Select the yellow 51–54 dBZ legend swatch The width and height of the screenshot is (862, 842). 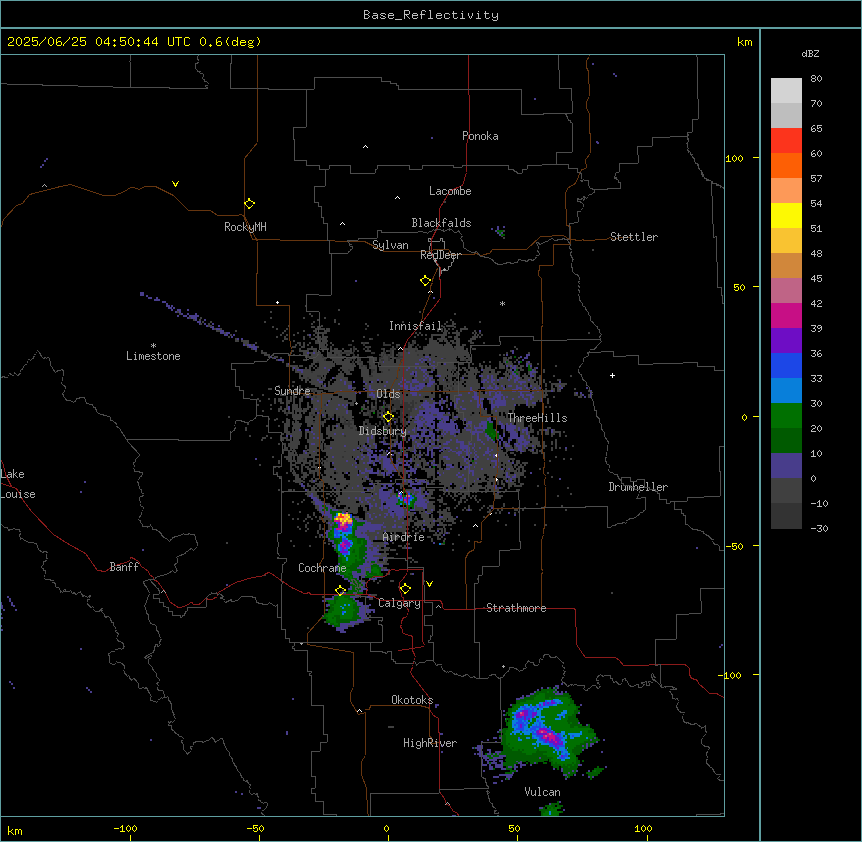pyautogui.click(x=786, y=216)
